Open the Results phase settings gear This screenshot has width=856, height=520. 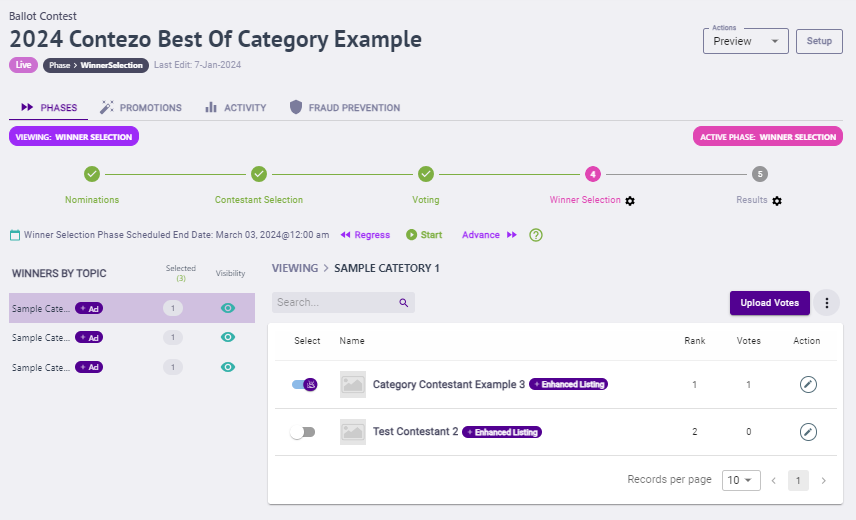(x=777, y=201)
